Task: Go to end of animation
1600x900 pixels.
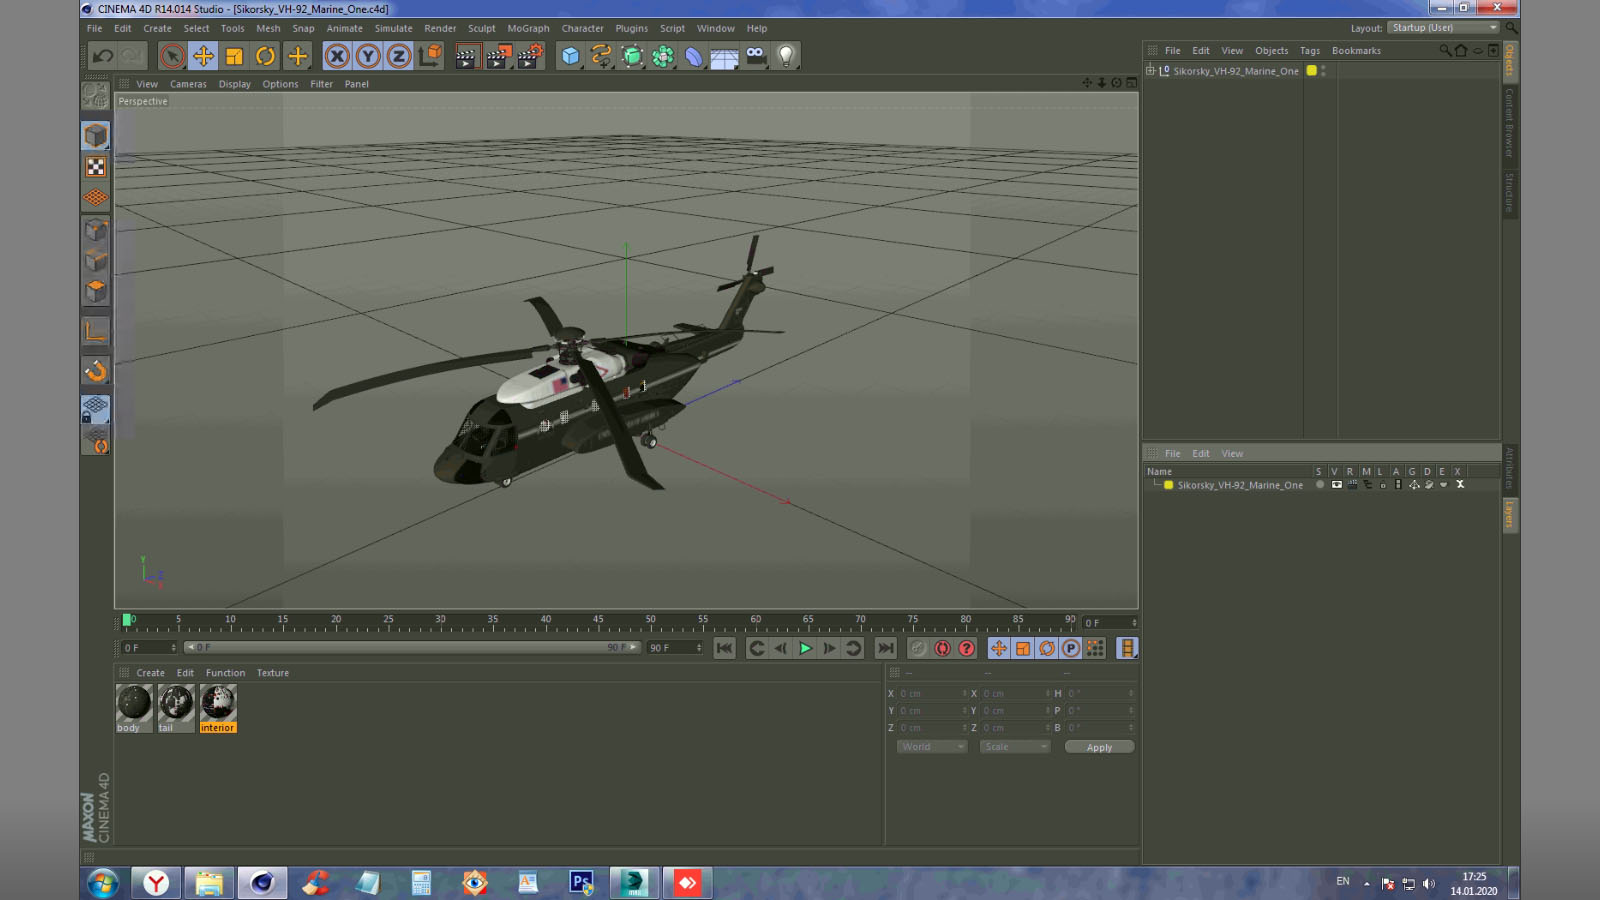Action: [x=885, y=648]
